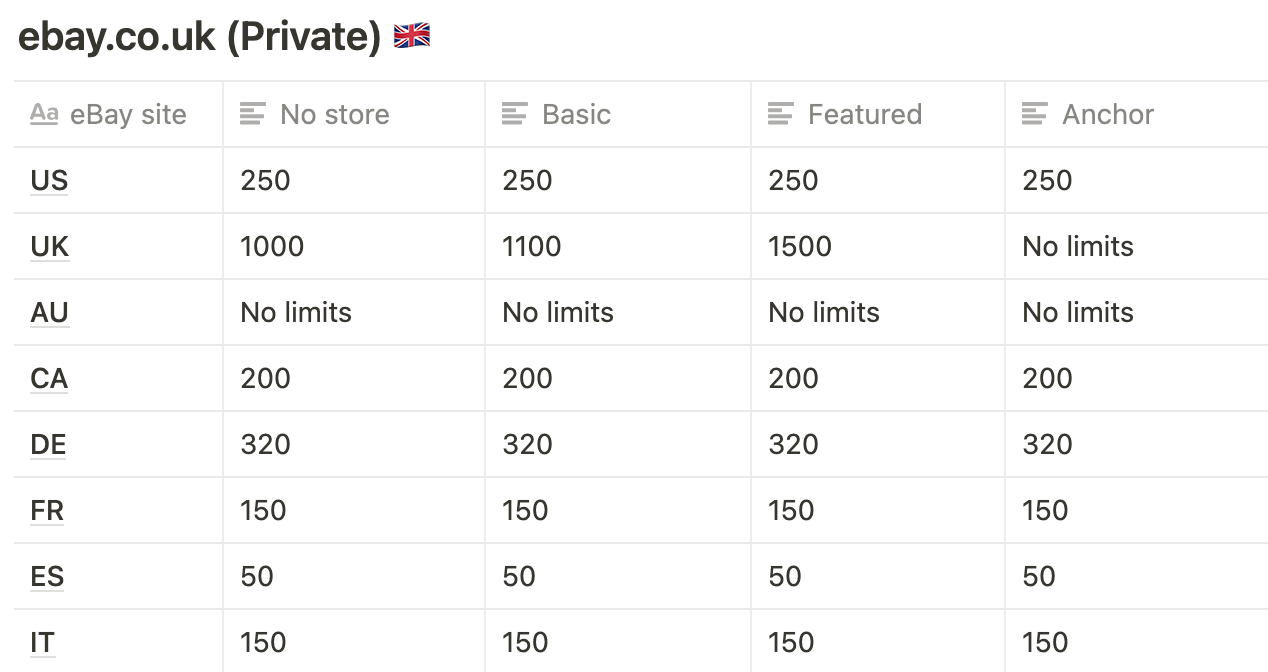1268x672 pixels.
Task: Open the eBay site column header menu
Action: point(118,114)
